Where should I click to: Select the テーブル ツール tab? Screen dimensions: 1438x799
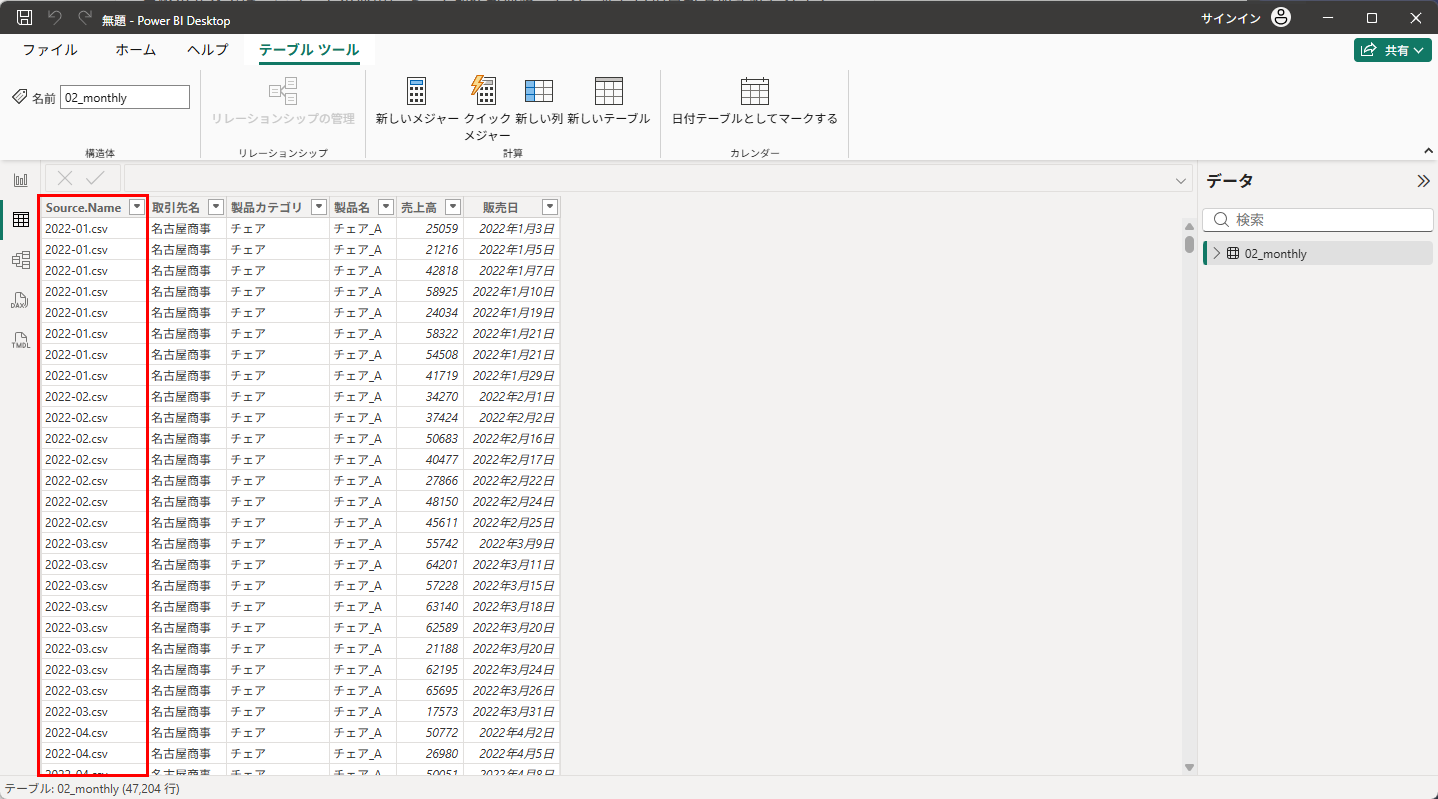(309, 50)
